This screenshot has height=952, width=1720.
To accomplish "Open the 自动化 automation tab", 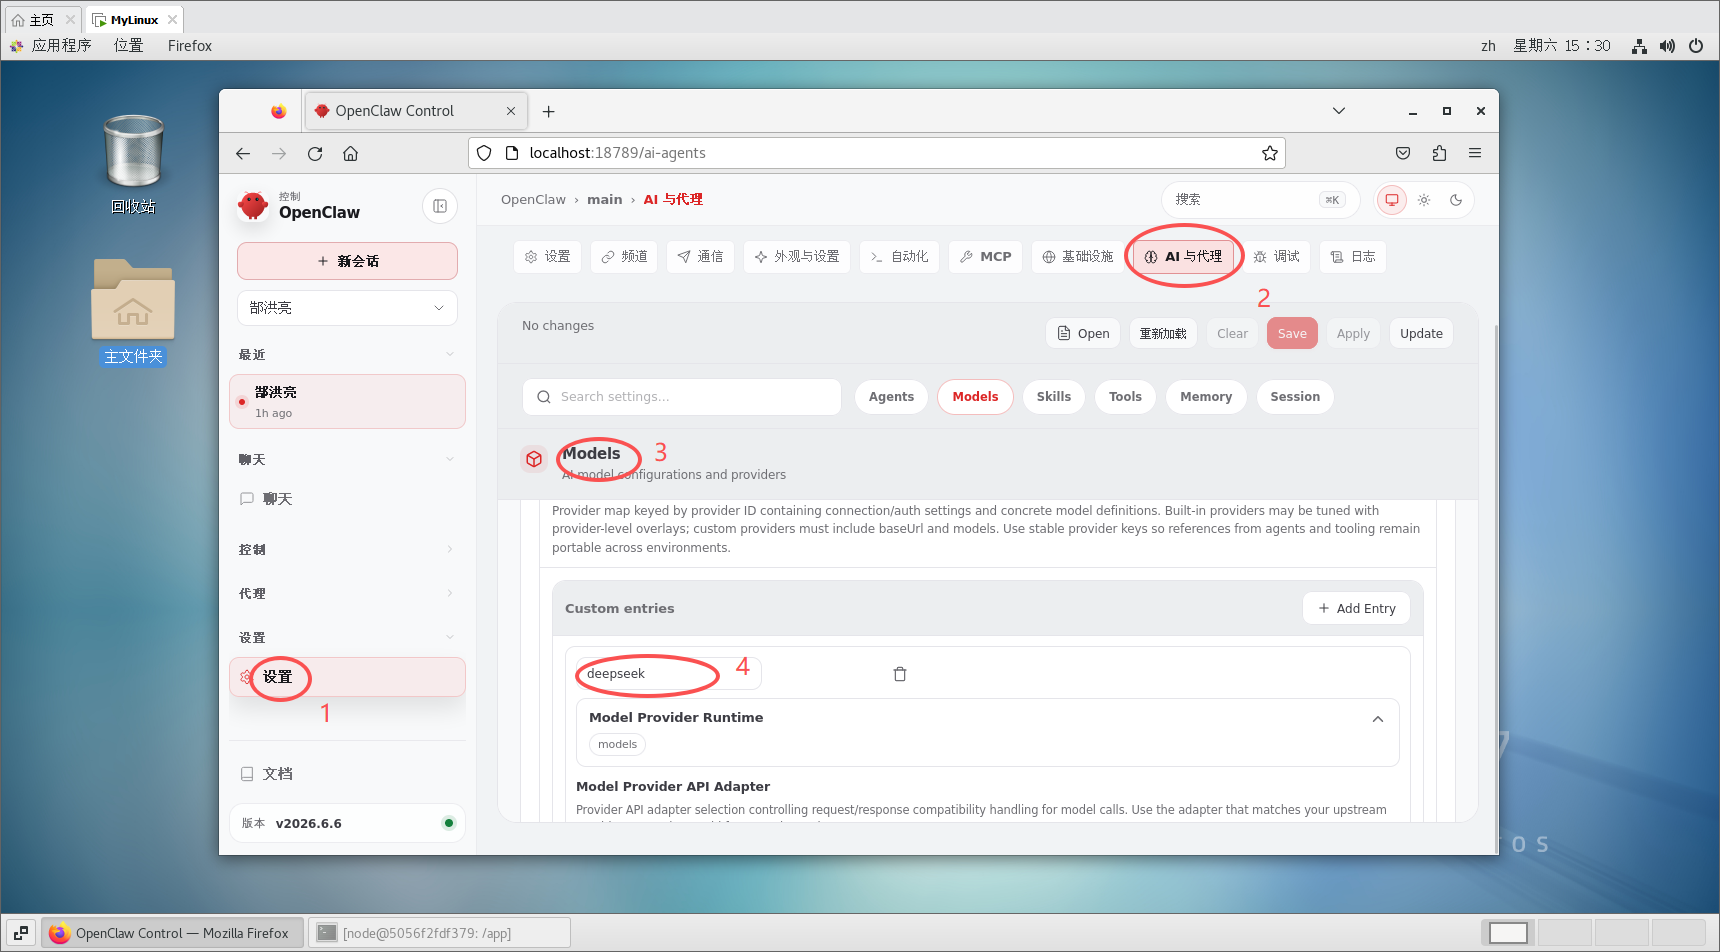I will click(x=899, y=257).
